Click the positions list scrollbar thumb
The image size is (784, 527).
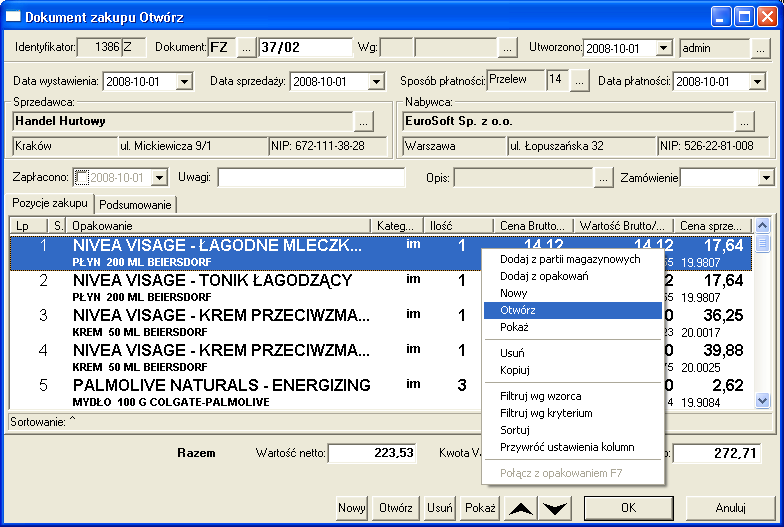point(762,244)
